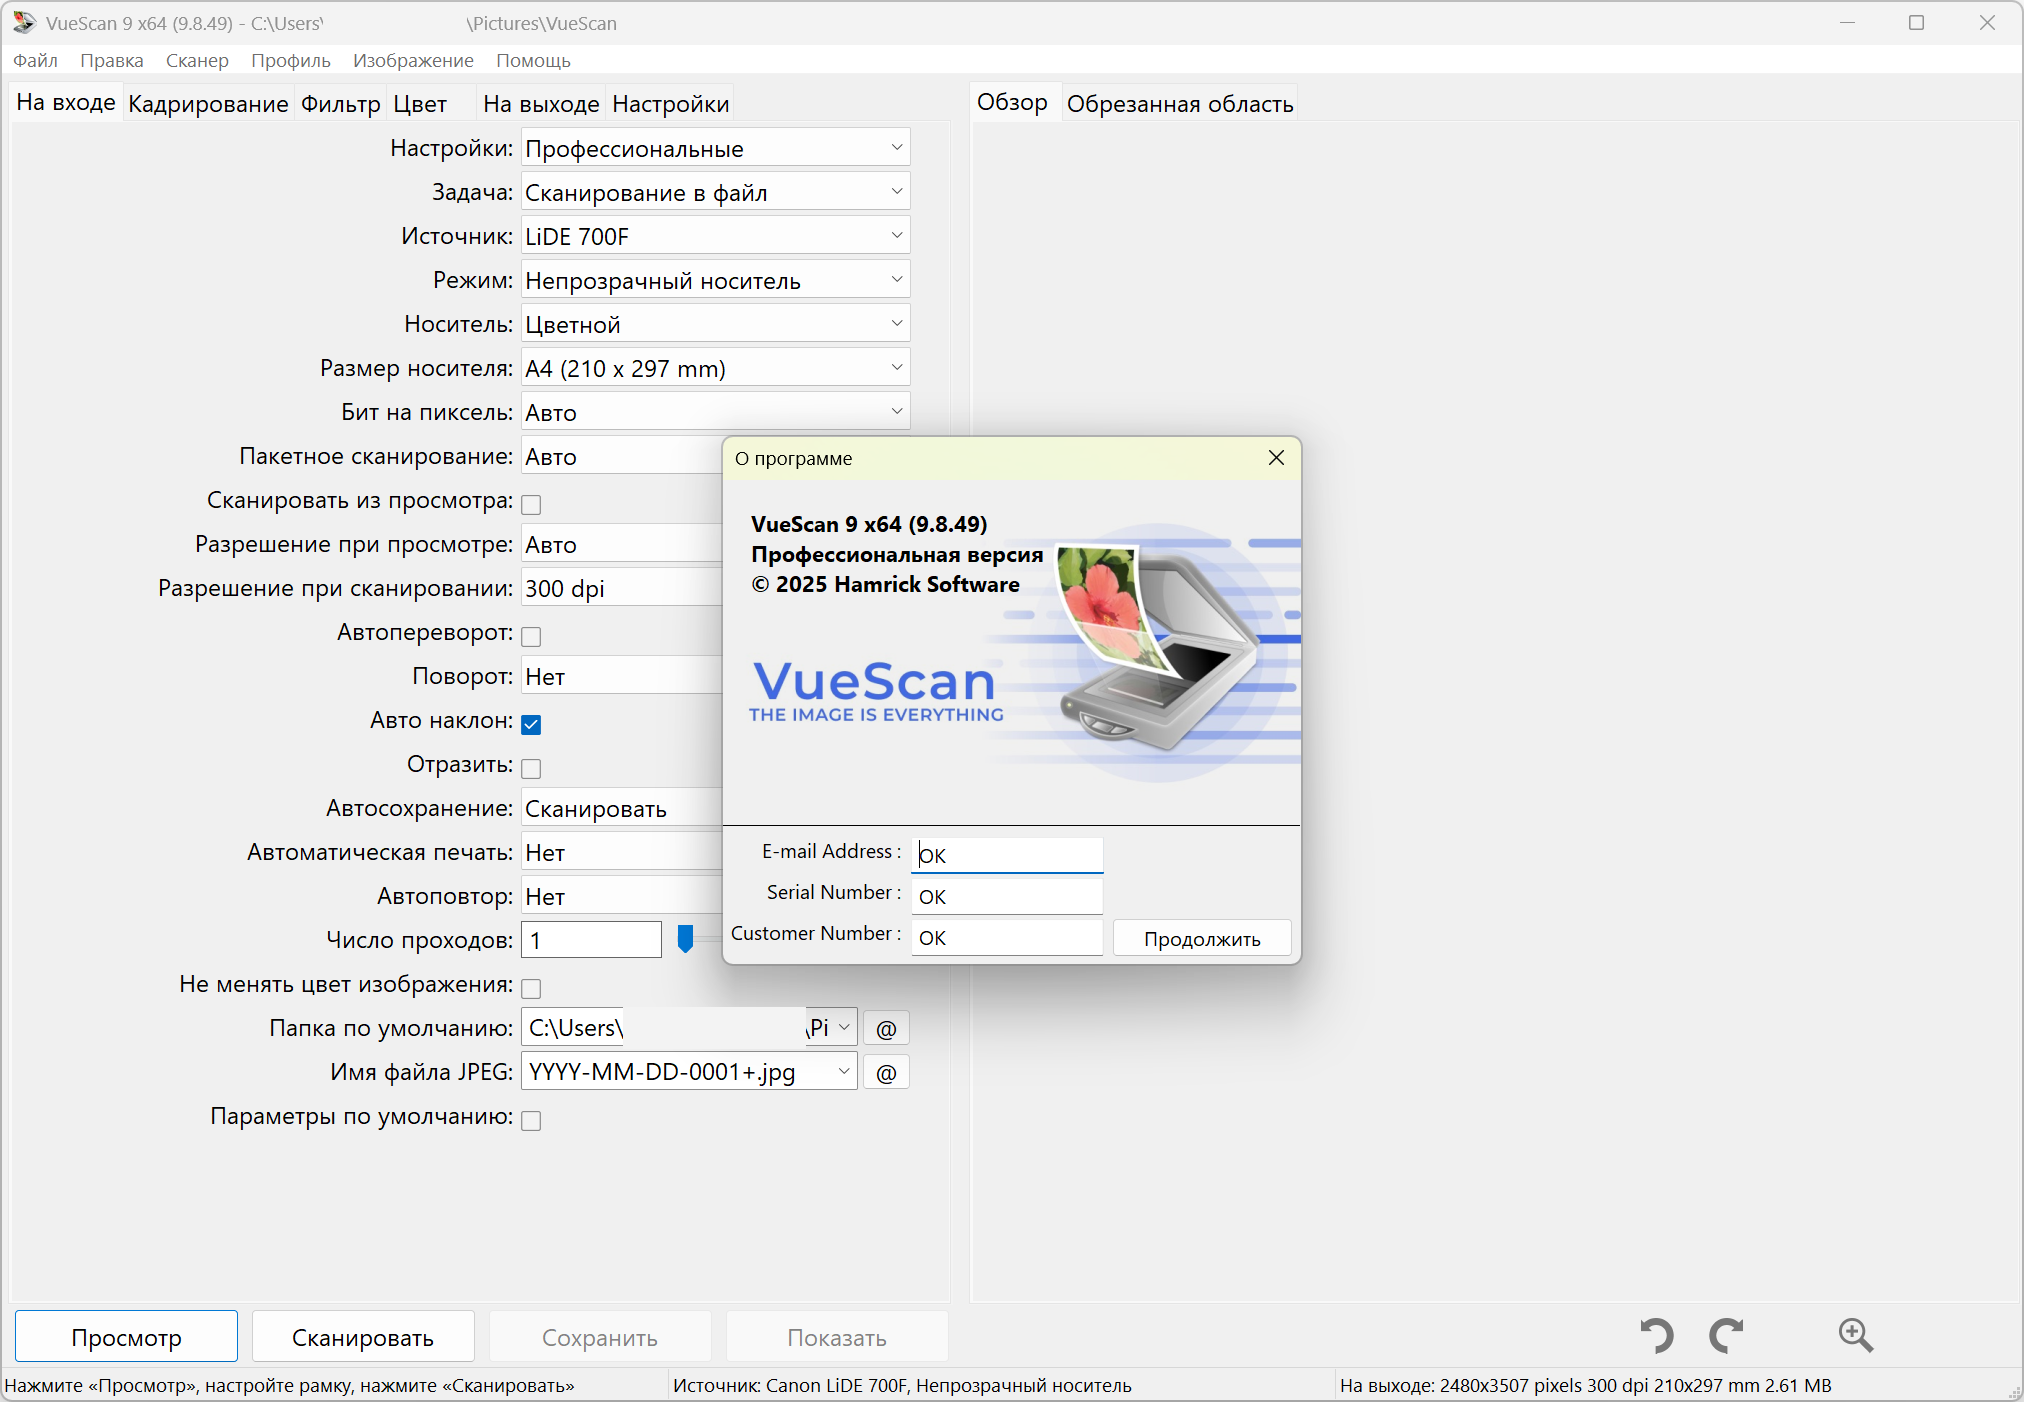Click the scanner picture in About dialog
The width and height of the screenshot is (2024, 1402).
click(1160, 650)
